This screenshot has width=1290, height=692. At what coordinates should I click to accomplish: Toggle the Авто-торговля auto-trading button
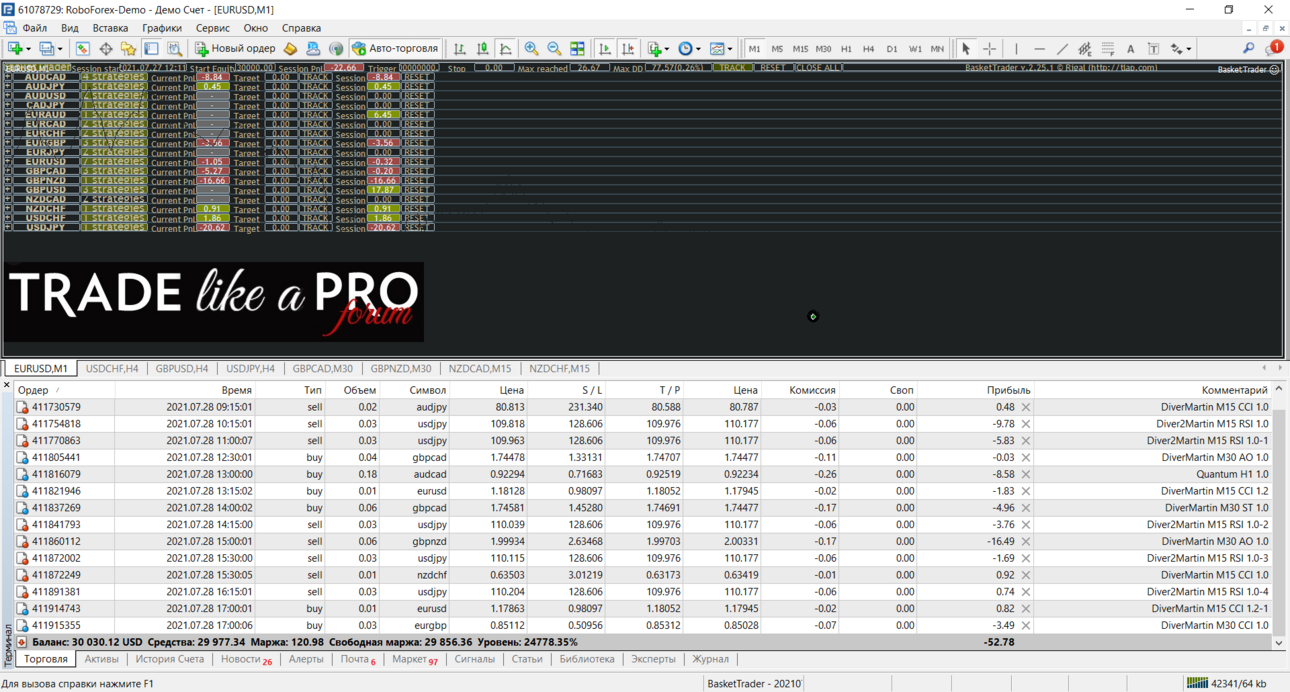(395, 48)
